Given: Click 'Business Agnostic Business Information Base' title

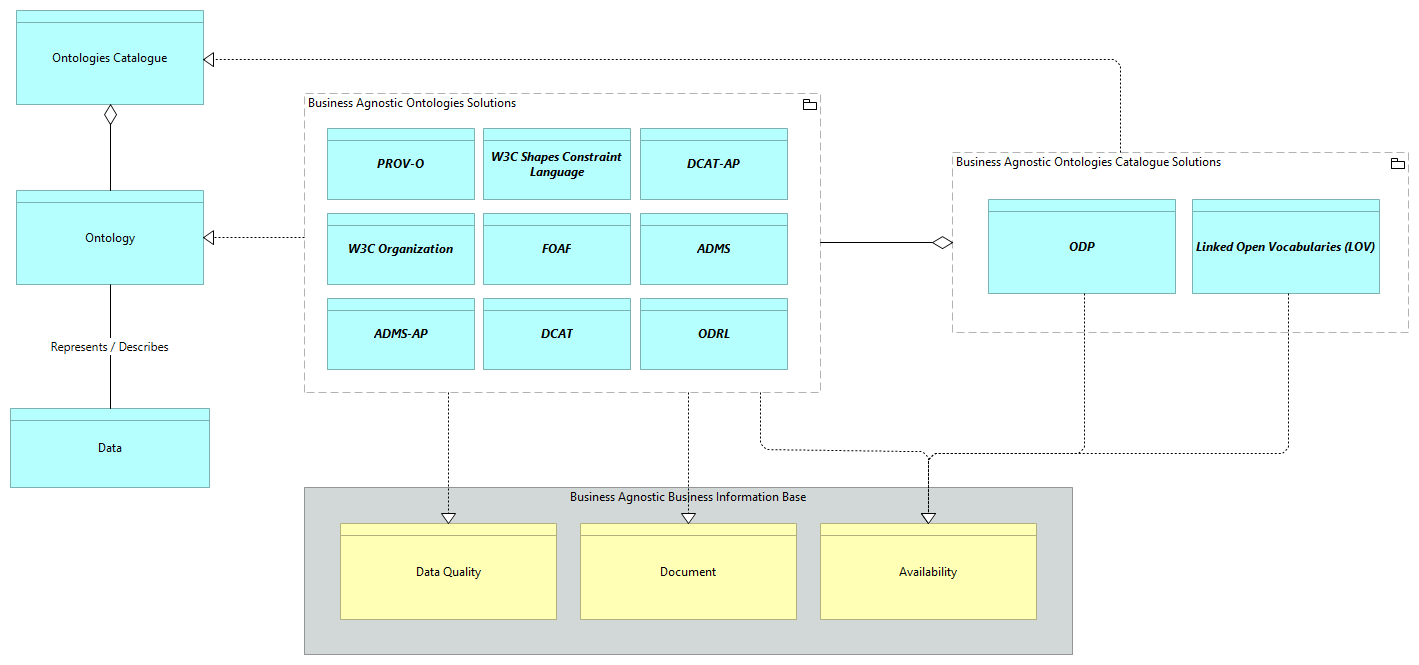Looking at the screenshot, I should point(688,497).
